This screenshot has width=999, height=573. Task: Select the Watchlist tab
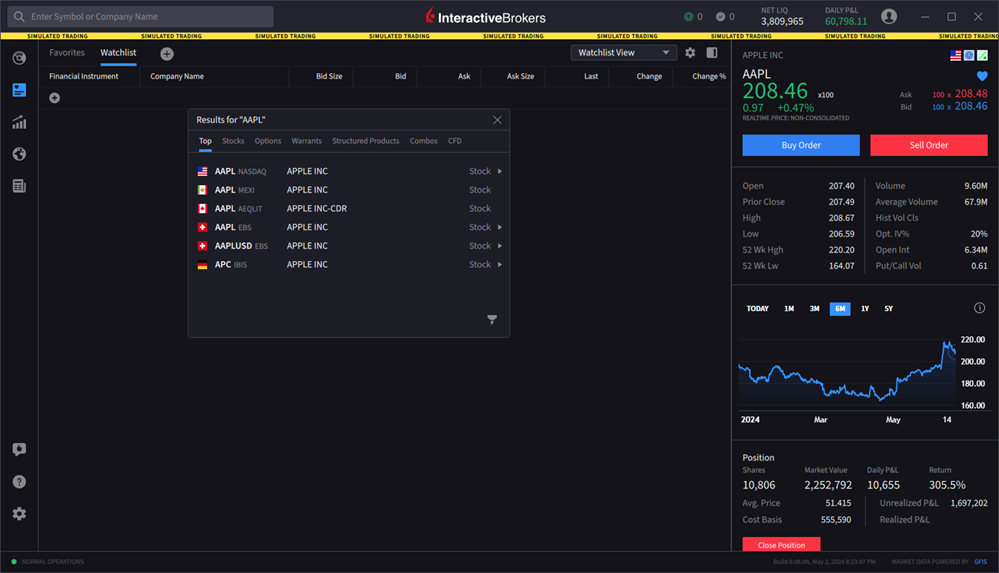(x=118, y=53)
